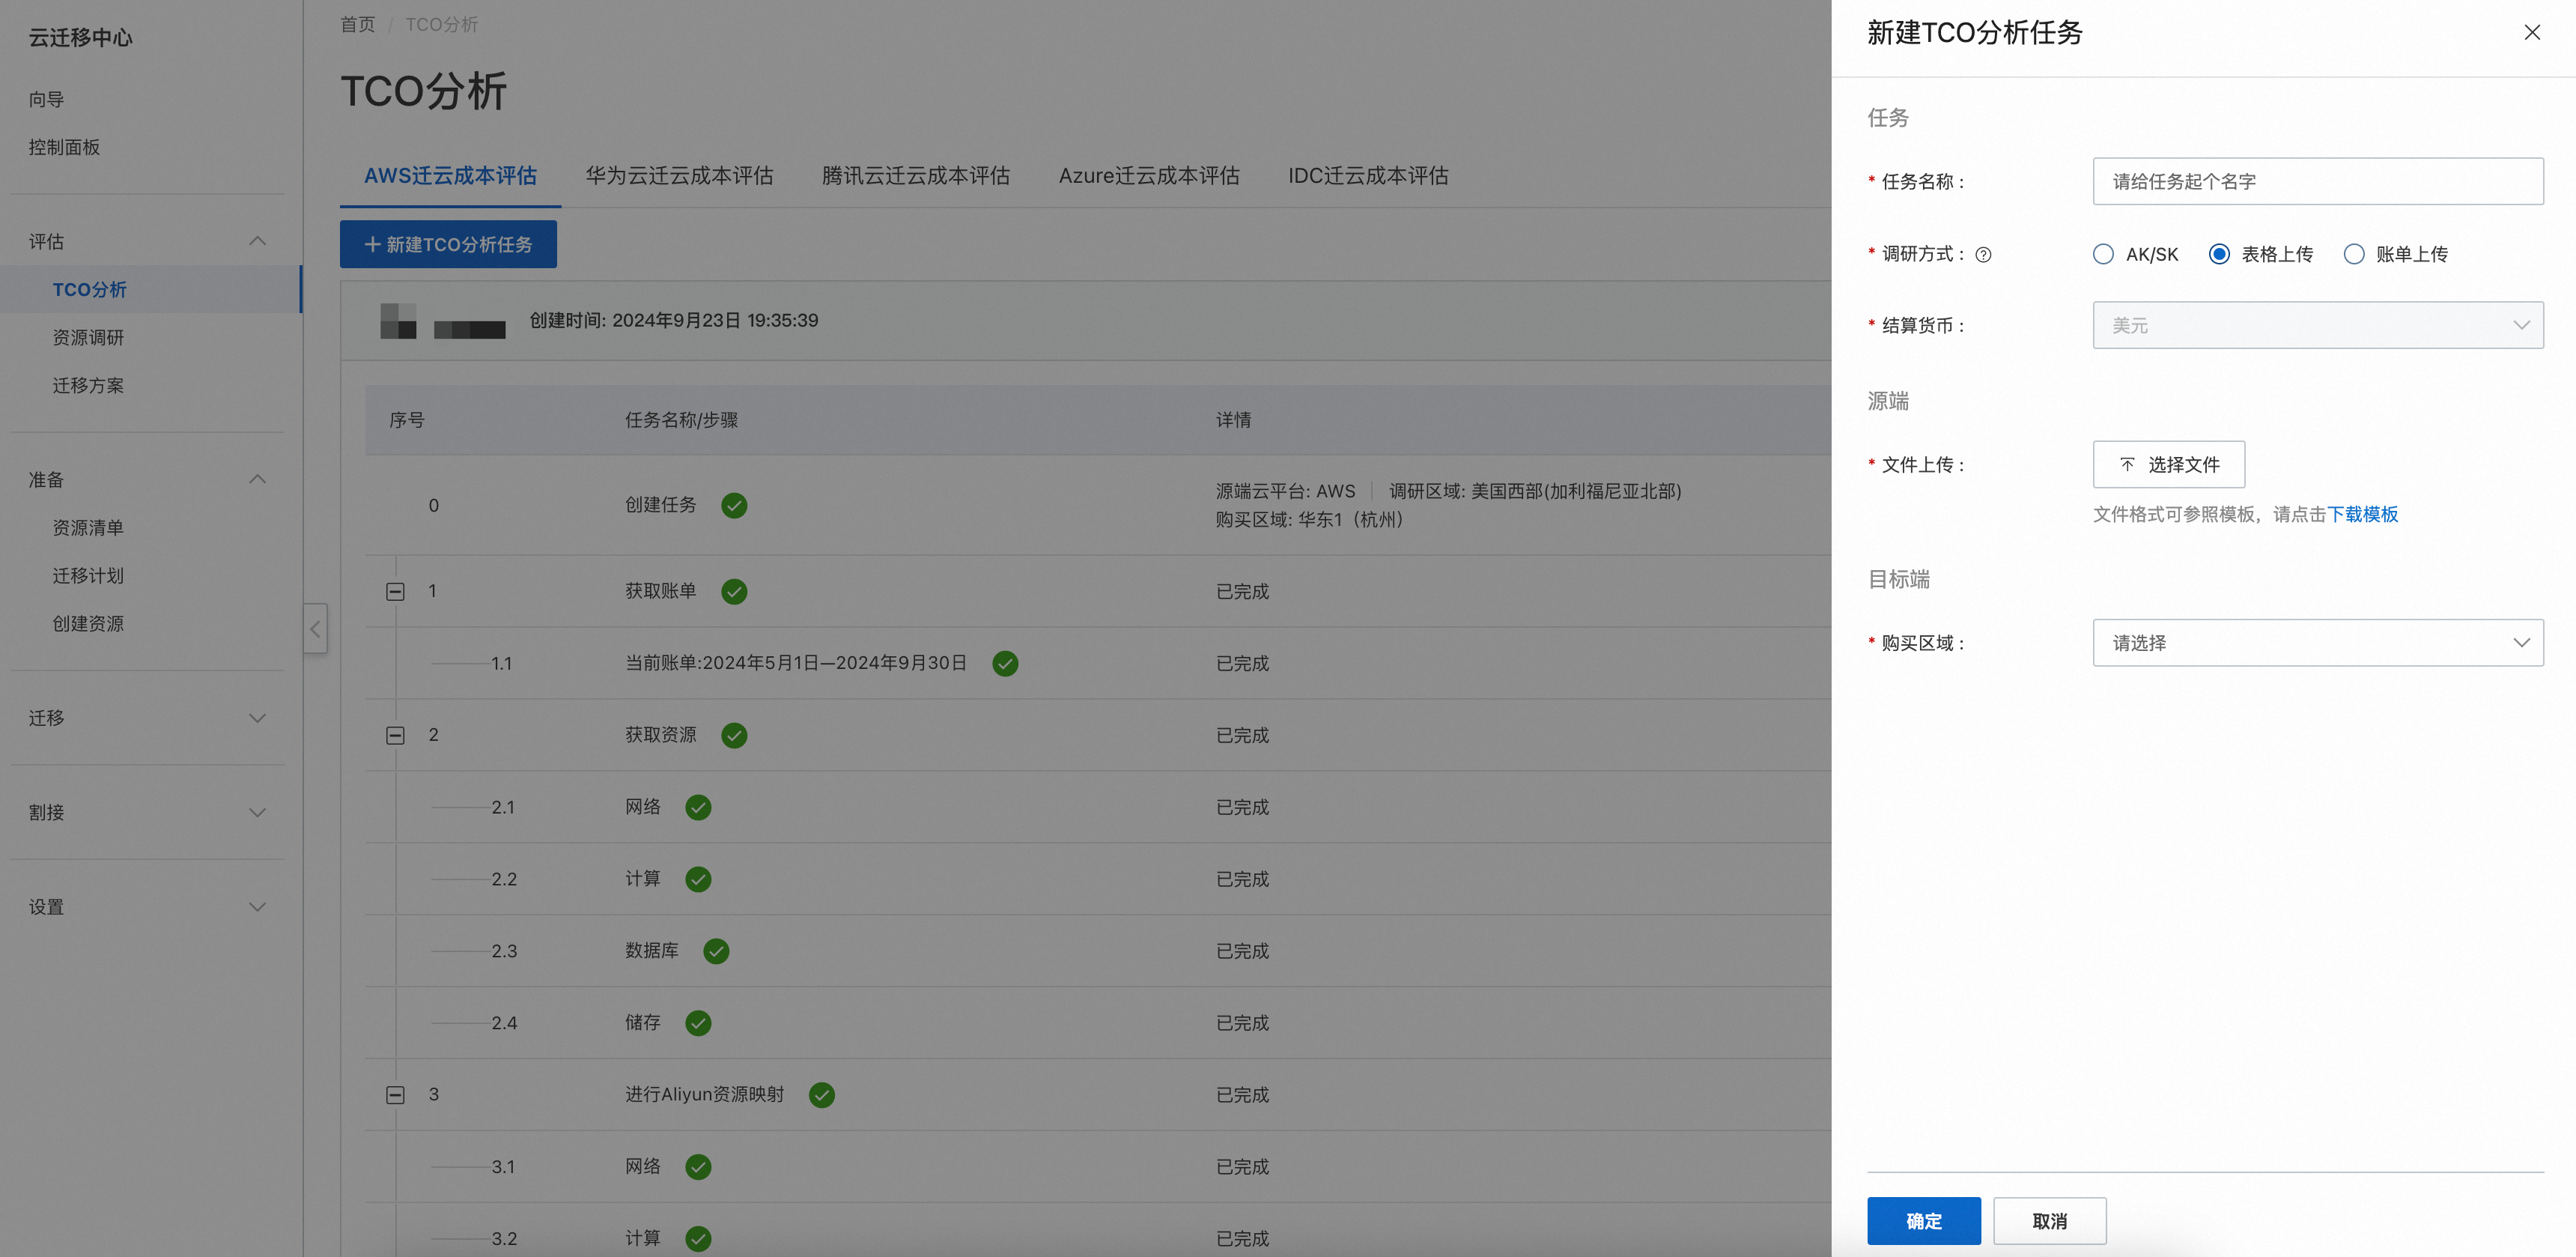Click checkmark in row 3.1 网络
The height and width of the screenshot is (1257, 2576).
point(698,1167)
